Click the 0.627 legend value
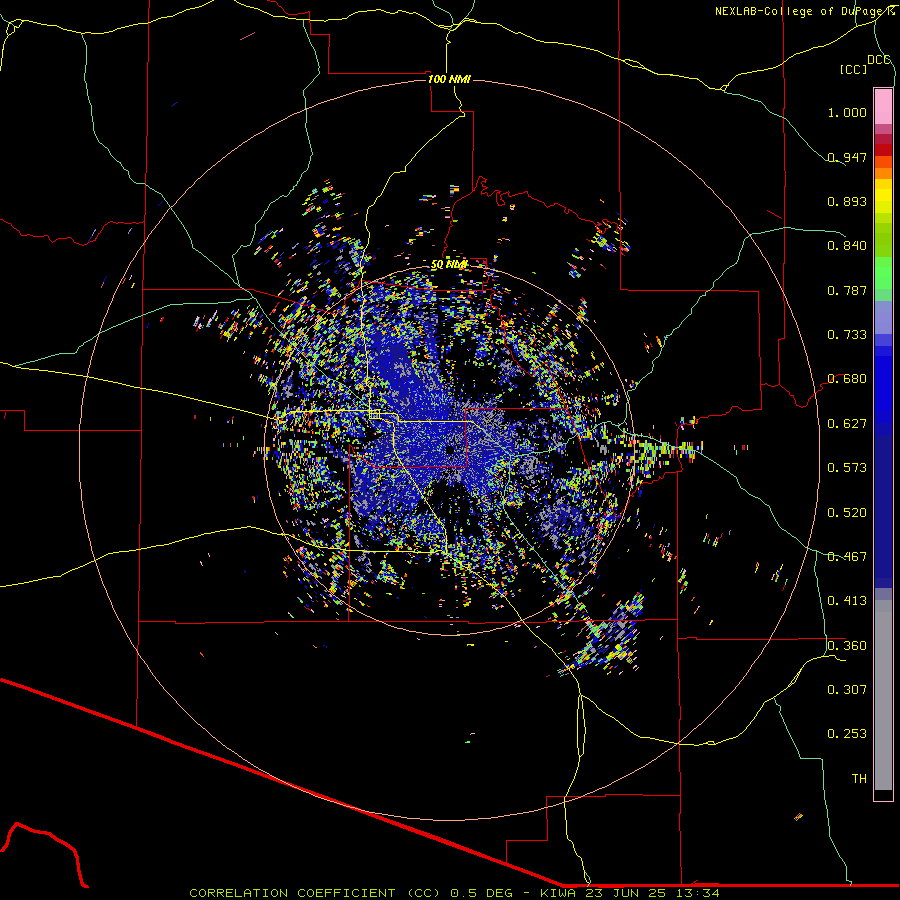This screenshot has width=900, height=900. (x=847, y=424)
